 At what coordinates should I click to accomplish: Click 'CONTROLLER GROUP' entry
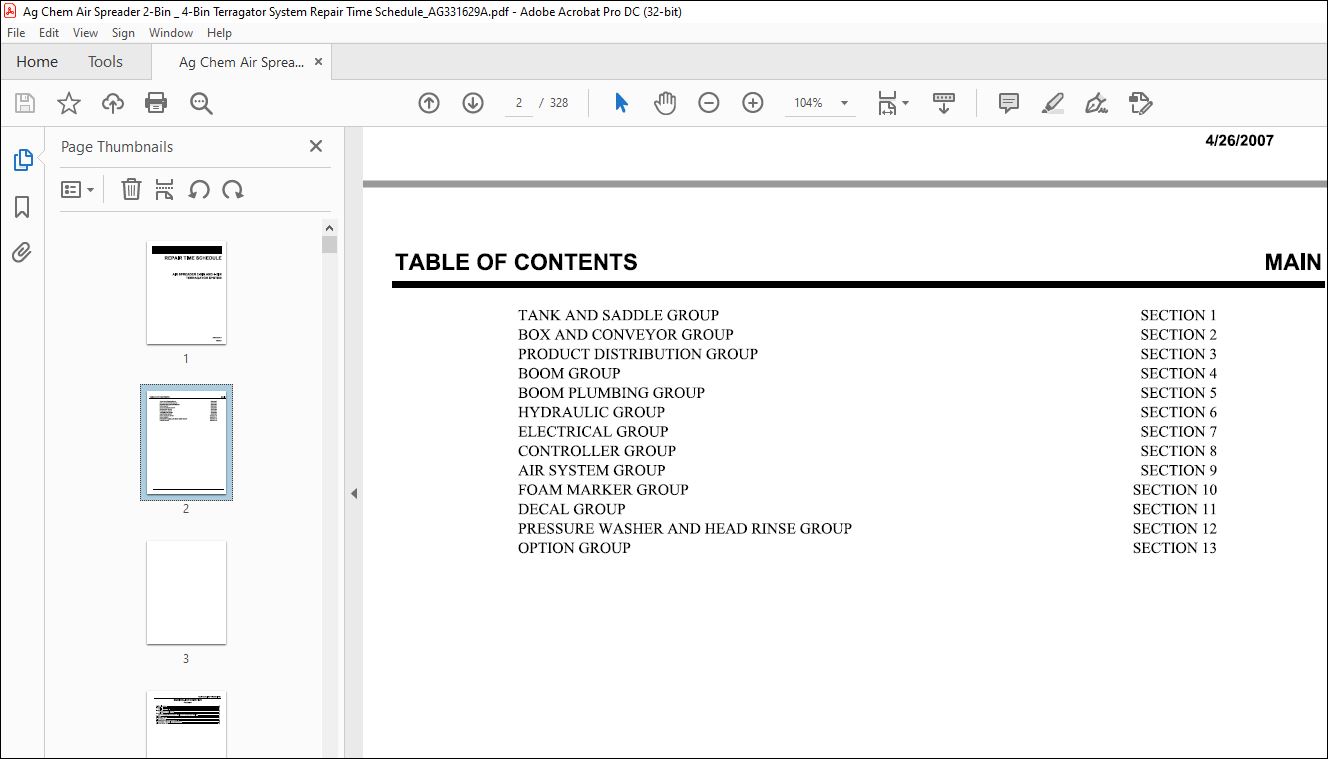tap(597, 451)
